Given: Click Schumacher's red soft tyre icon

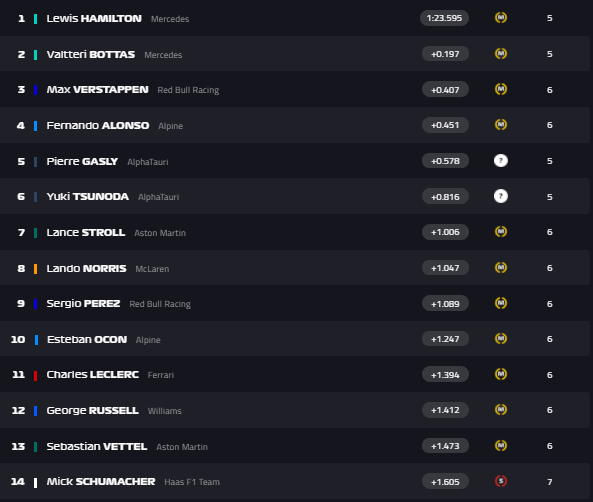Looking at the screenshot, I should coord(501,481).
